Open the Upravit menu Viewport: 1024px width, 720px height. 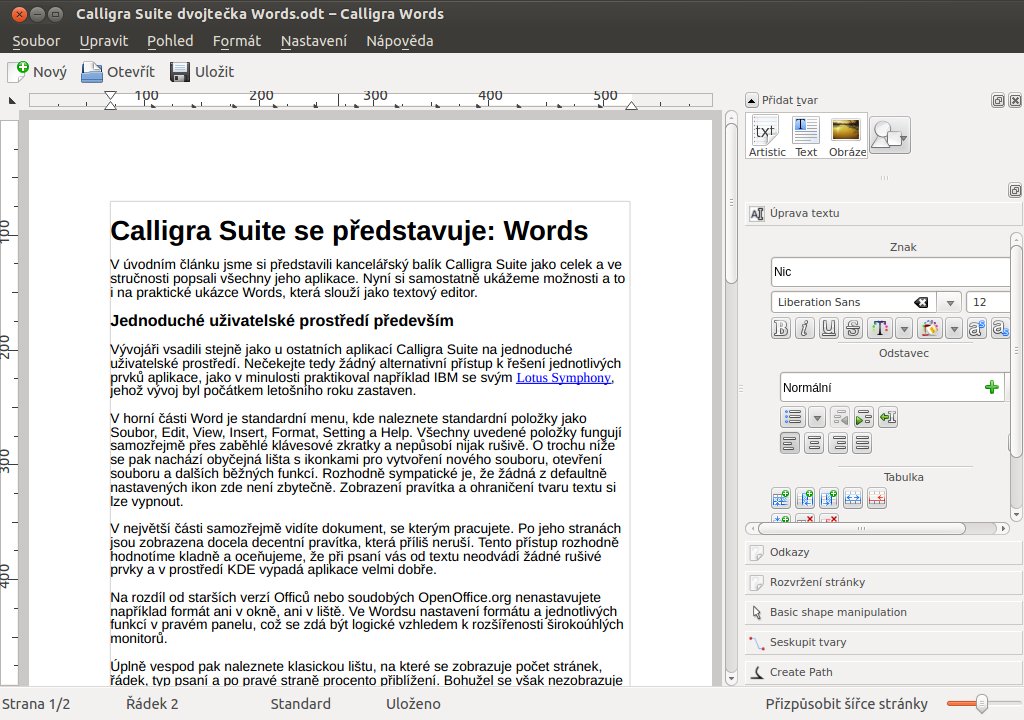click(x=104, y=41)
